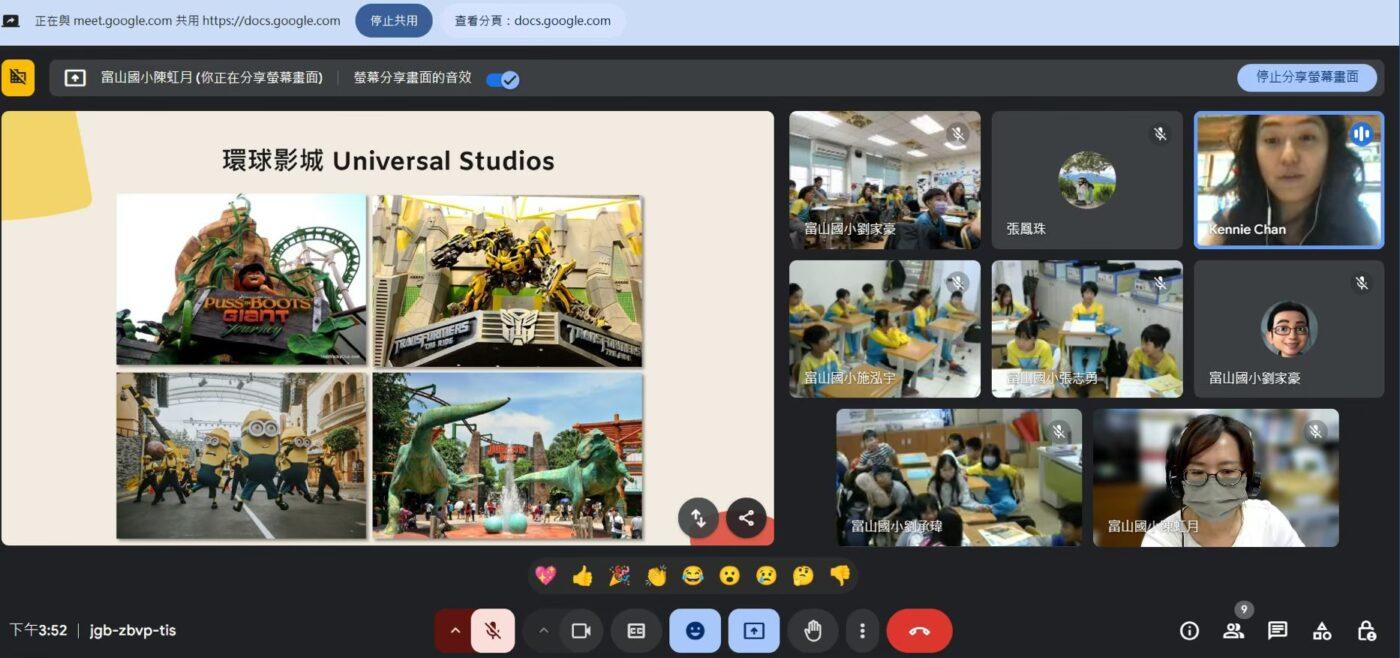1400x658 pixels.
Task: Open more options menu
Action: (862, 631)
